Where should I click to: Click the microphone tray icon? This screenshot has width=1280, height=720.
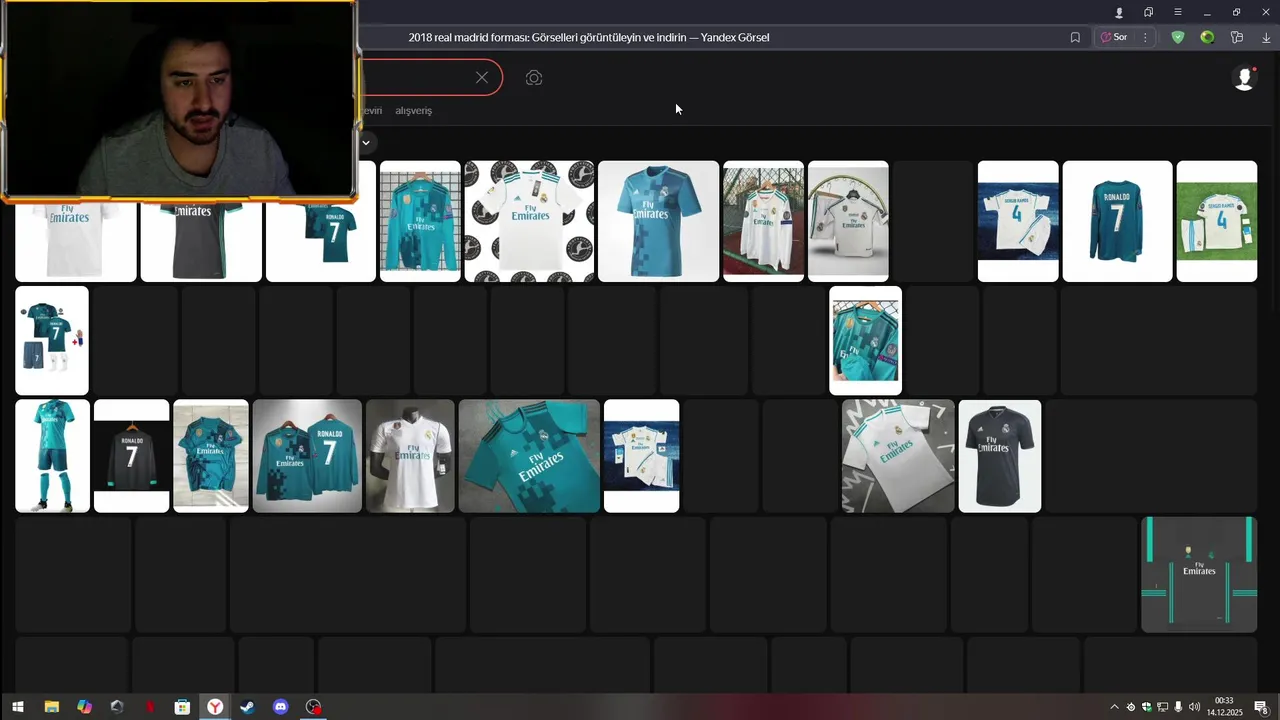(1178, 707)
